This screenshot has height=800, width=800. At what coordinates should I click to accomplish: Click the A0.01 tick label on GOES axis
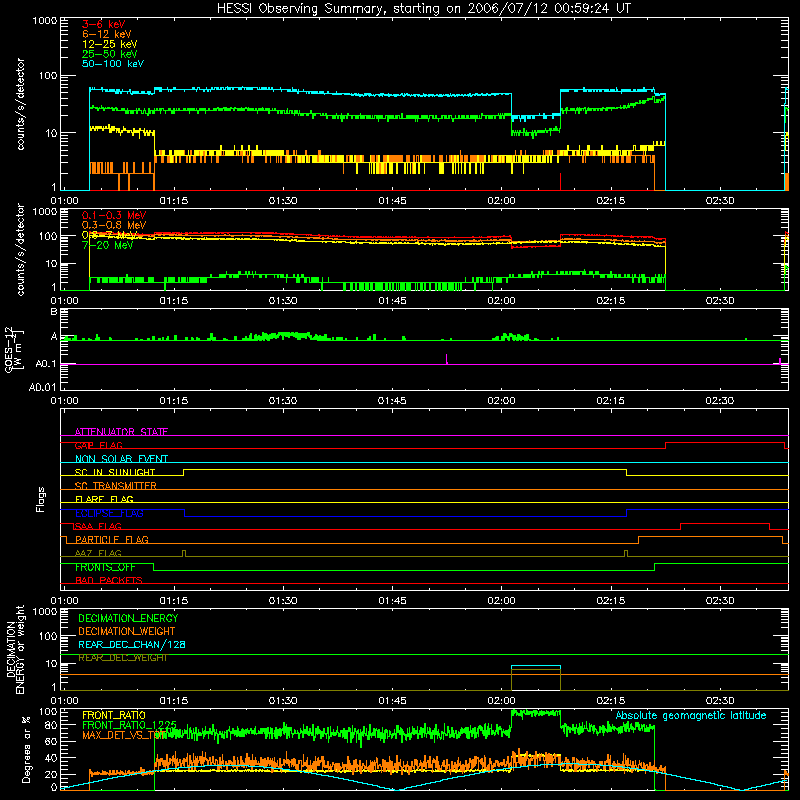[x=43, y=387]
